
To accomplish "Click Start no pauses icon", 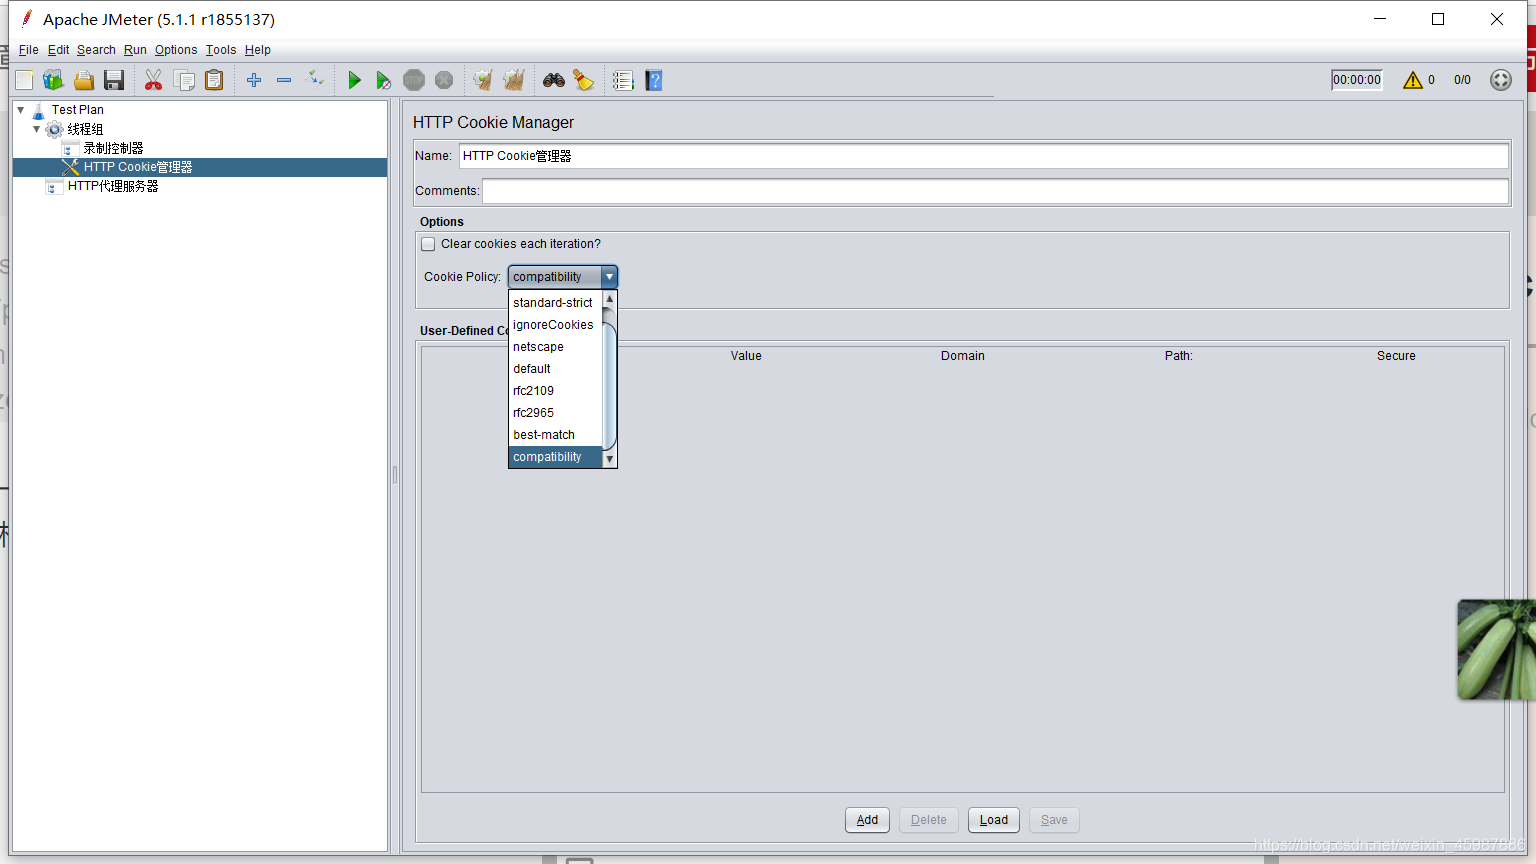I will point(383,80).
